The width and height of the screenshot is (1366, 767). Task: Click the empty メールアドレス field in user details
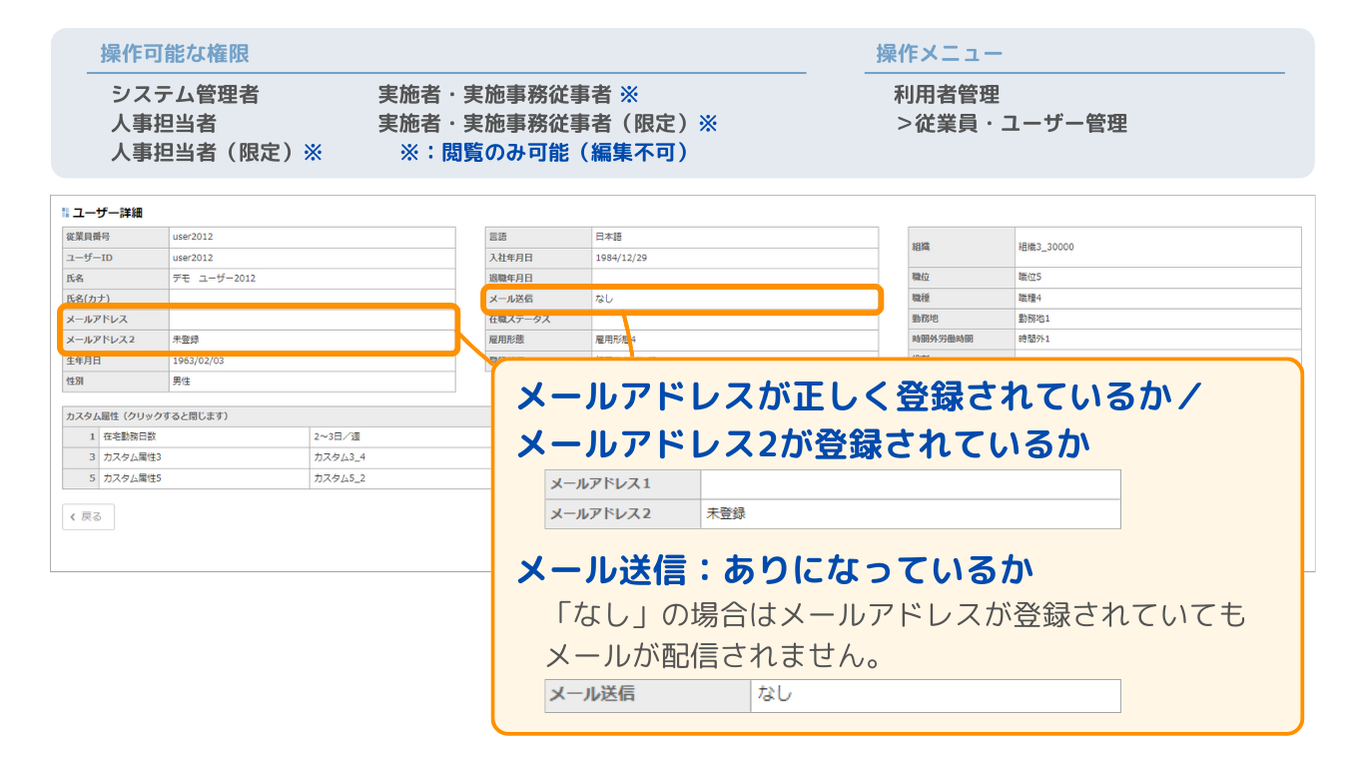310,319
